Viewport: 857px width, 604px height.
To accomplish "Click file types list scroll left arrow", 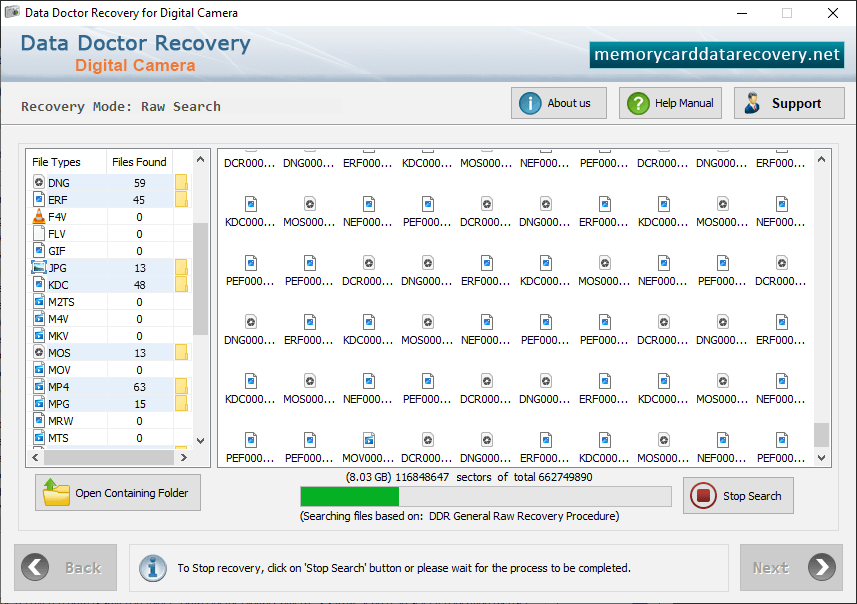I will pyautogui.click(x=36, y=457).
